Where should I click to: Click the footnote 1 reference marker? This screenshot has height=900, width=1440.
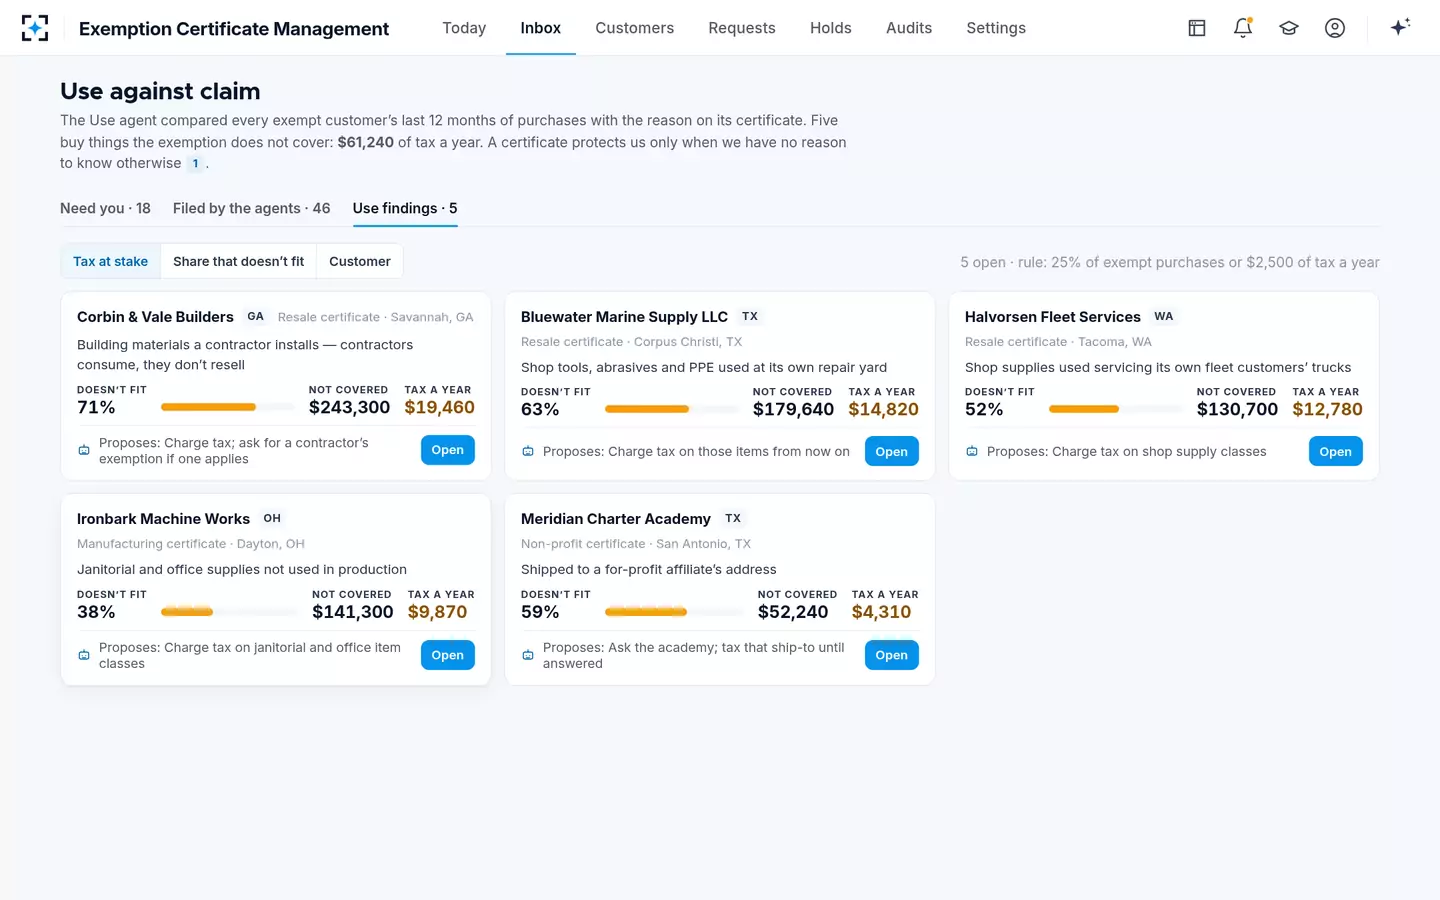point(196,164)
